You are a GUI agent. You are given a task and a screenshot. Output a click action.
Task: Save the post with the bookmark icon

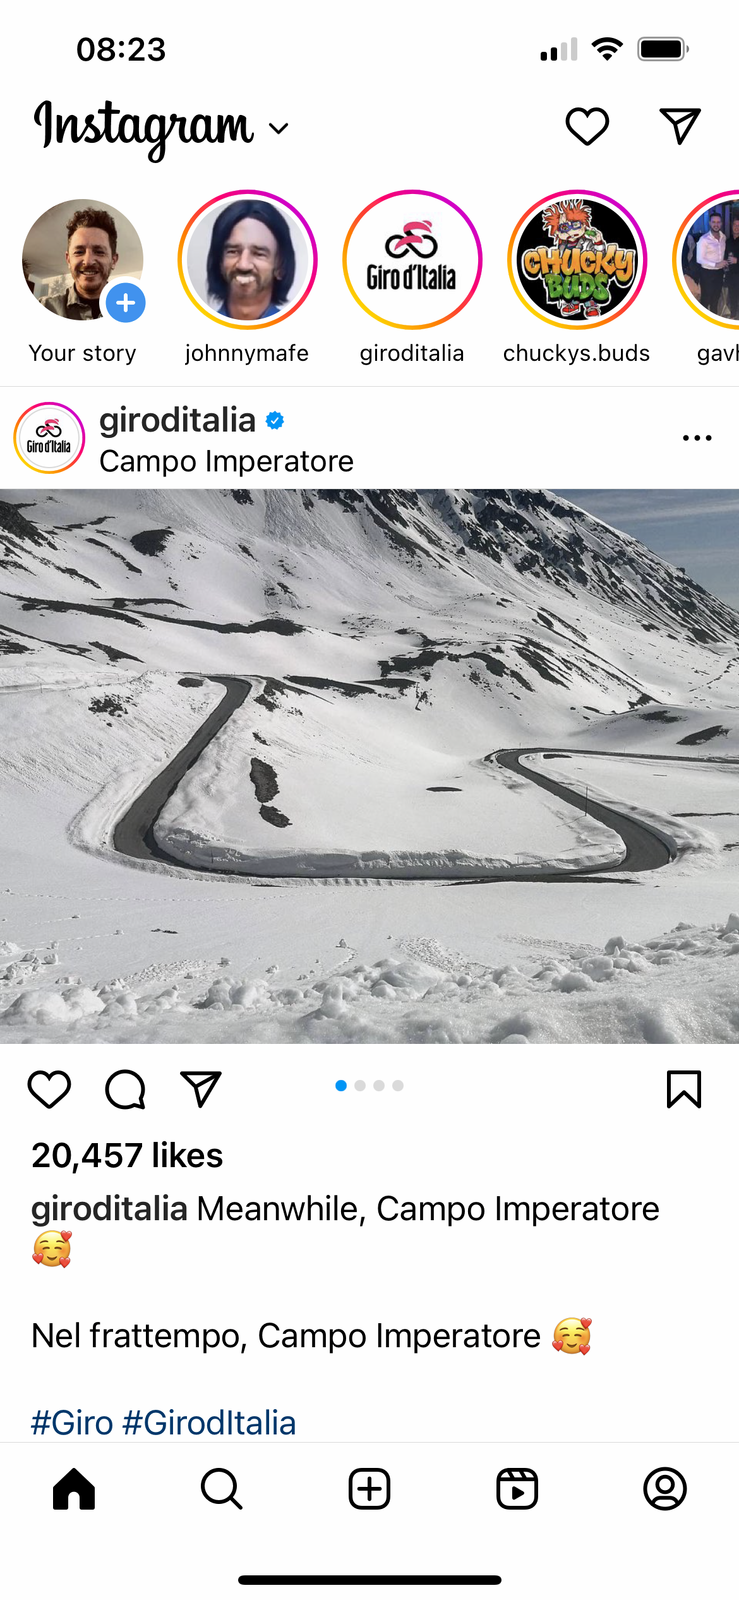click(684, 1089)
